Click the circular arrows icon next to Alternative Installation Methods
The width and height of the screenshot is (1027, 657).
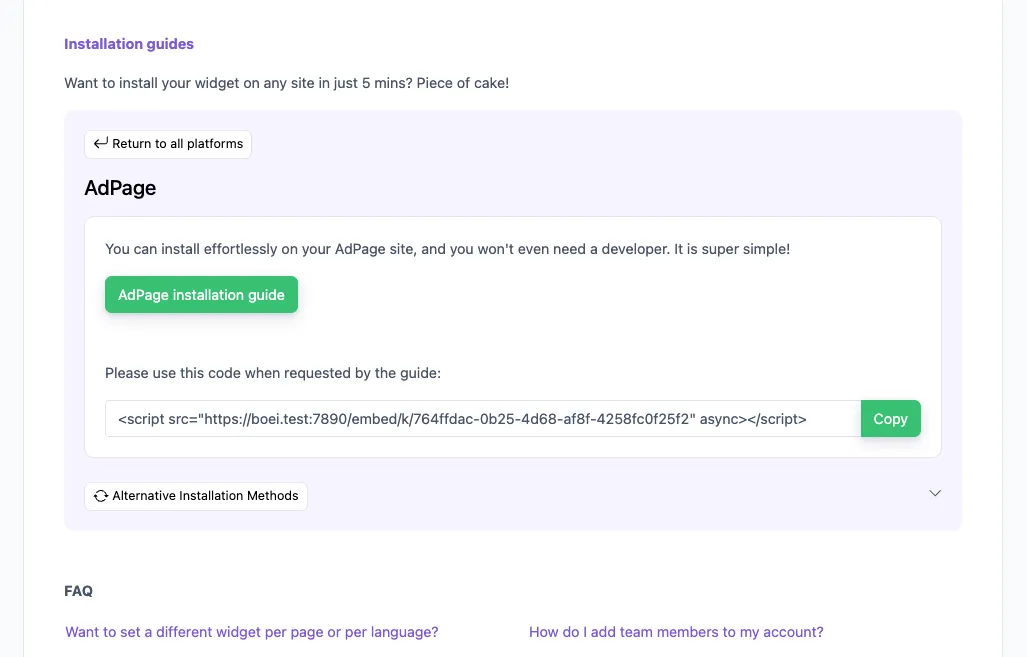tap(101, 495)
